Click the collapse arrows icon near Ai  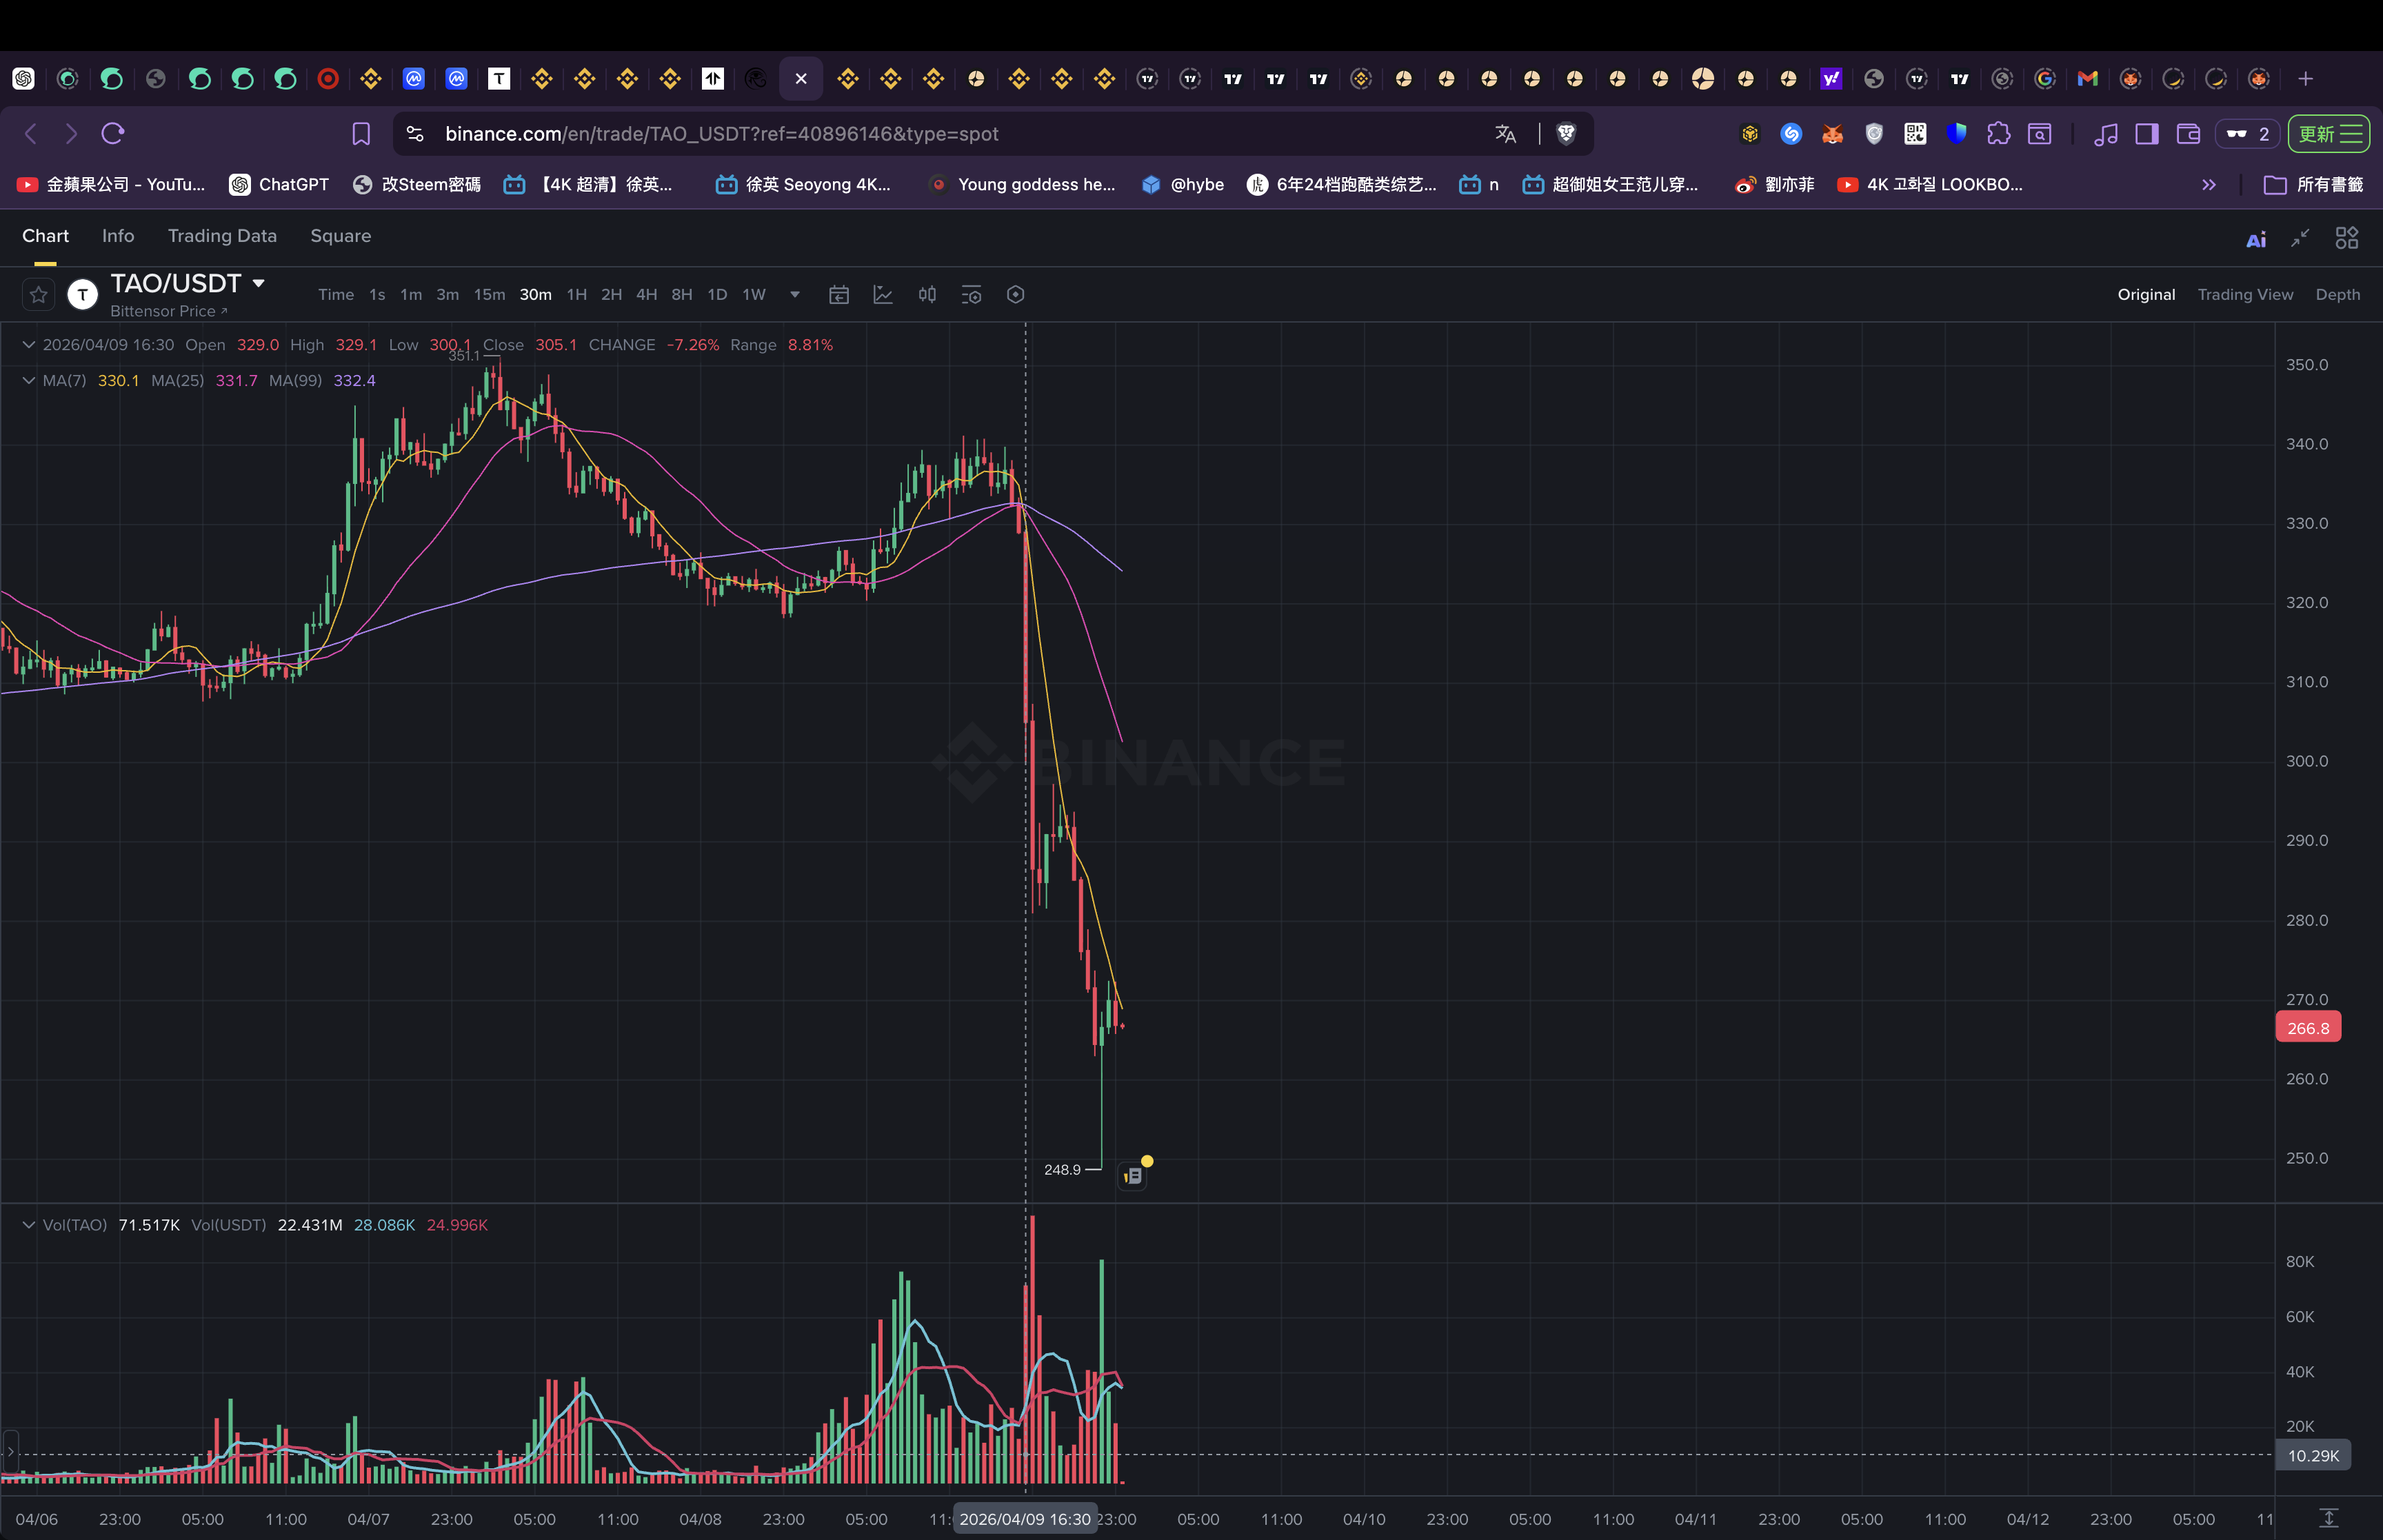[2301, 238]
